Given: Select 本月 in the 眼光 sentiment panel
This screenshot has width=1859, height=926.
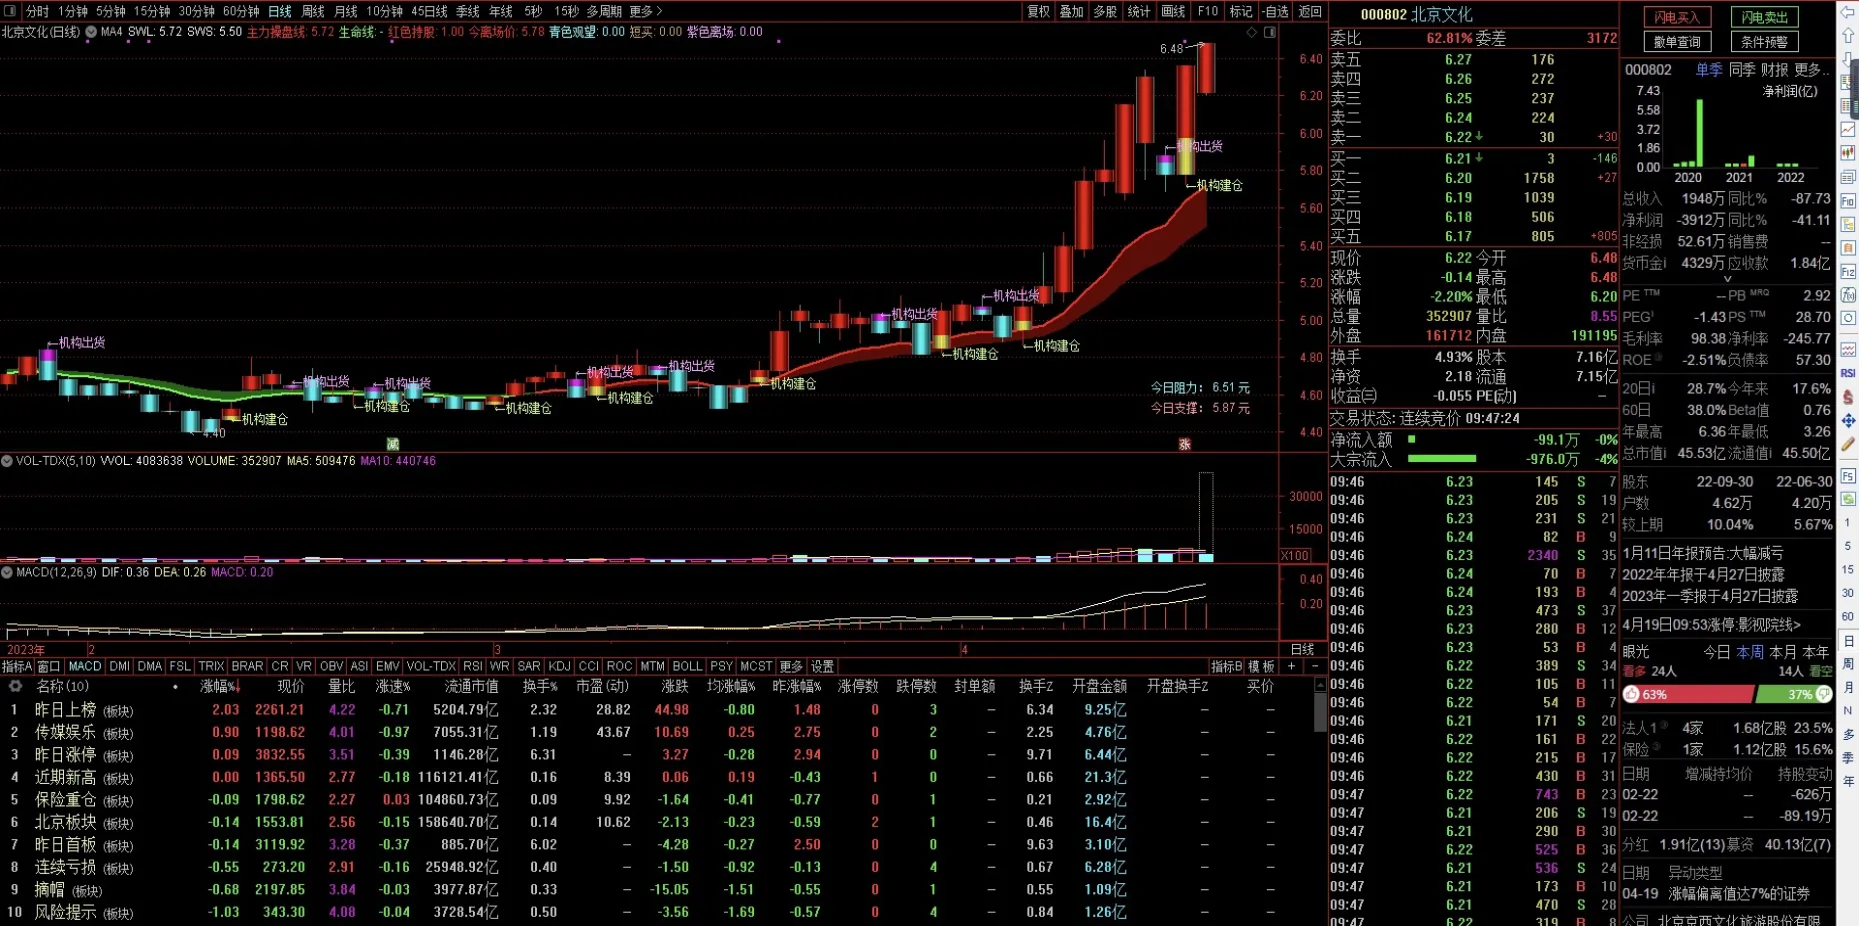Looking at the screenshot, I should click(x=1783, y=651).
